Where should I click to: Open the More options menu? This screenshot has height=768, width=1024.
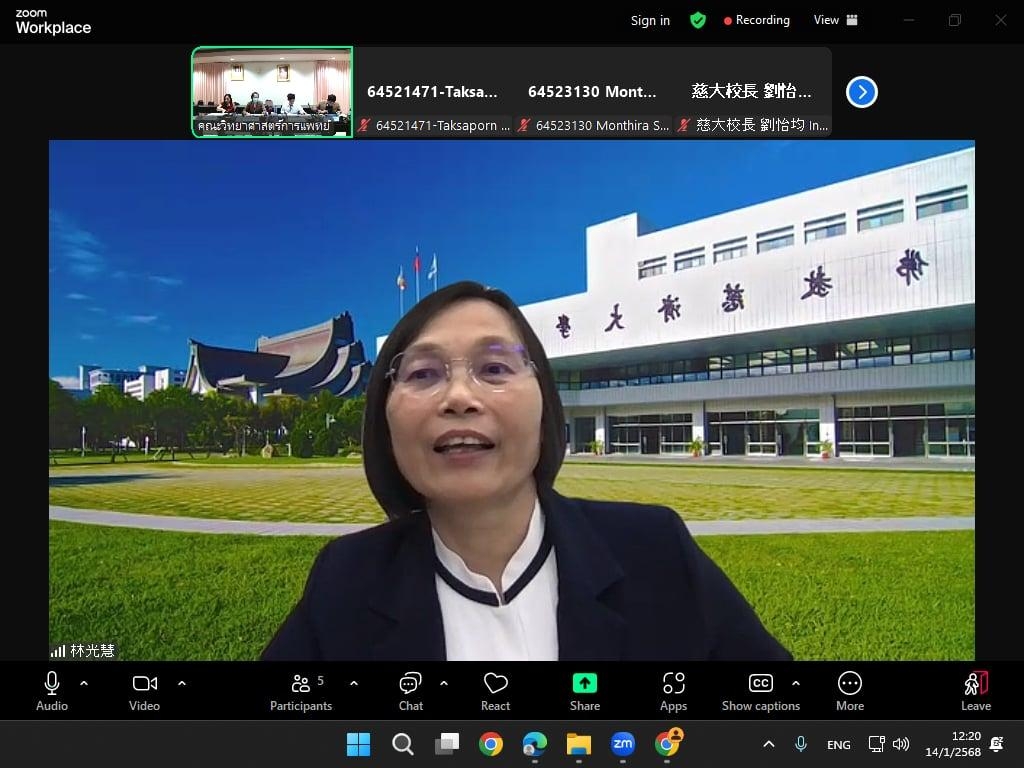click(x=849, y=691)
